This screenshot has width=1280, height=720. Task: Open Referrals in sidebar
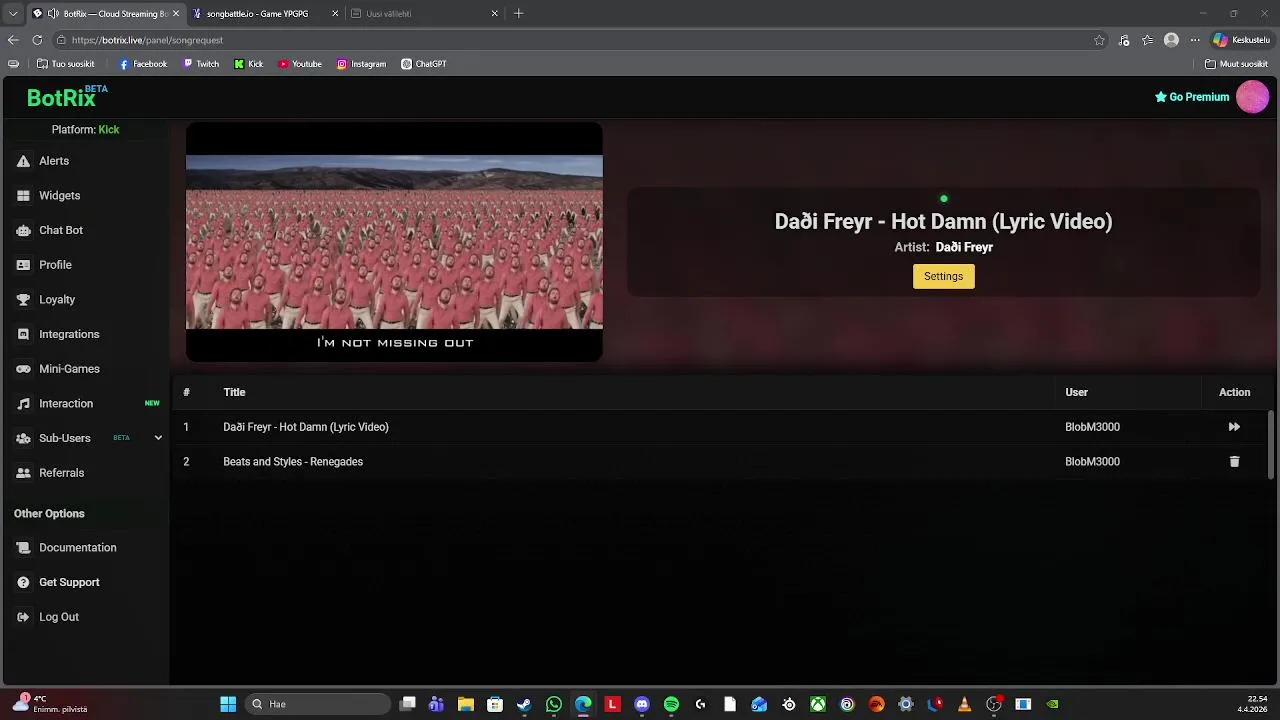(x=61, y=473)
